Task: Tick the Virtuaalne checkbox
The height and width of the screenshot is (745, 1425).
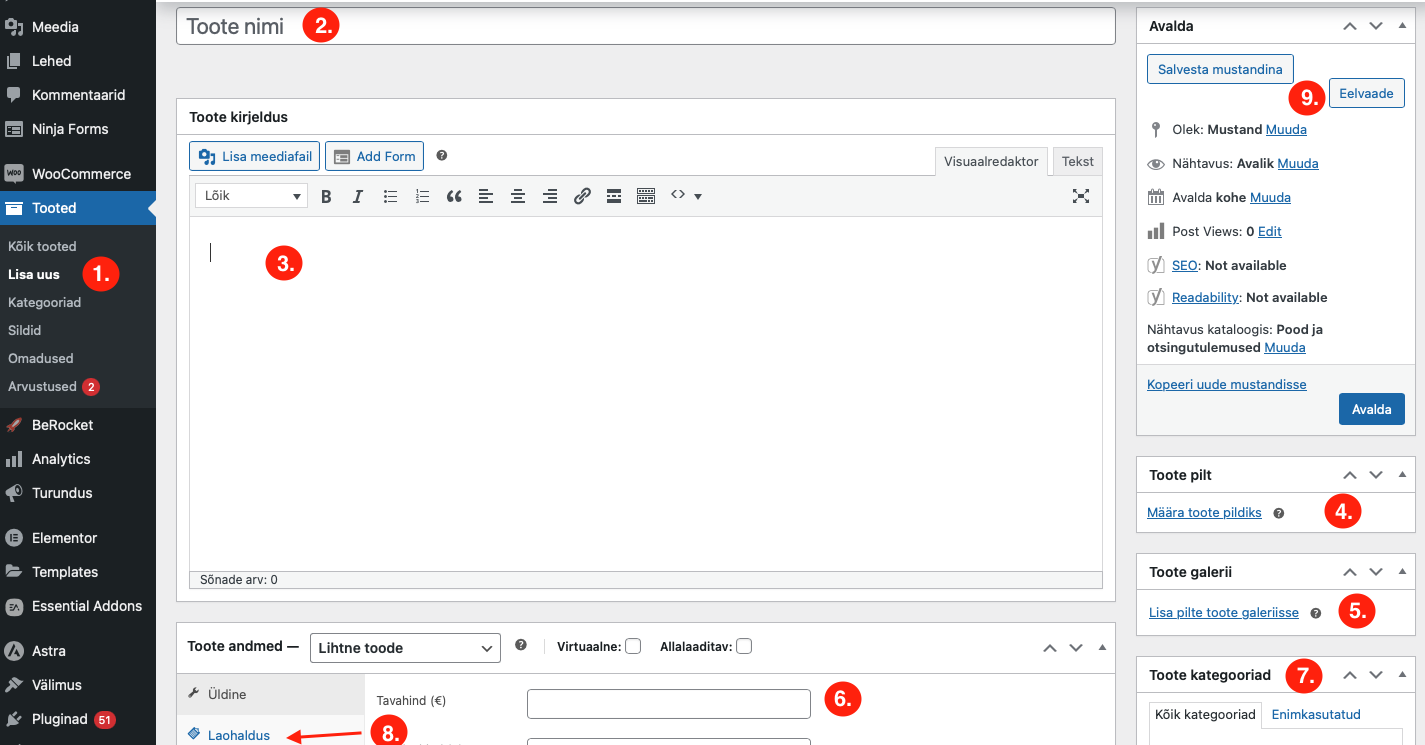Action: (x=633, y=646)
